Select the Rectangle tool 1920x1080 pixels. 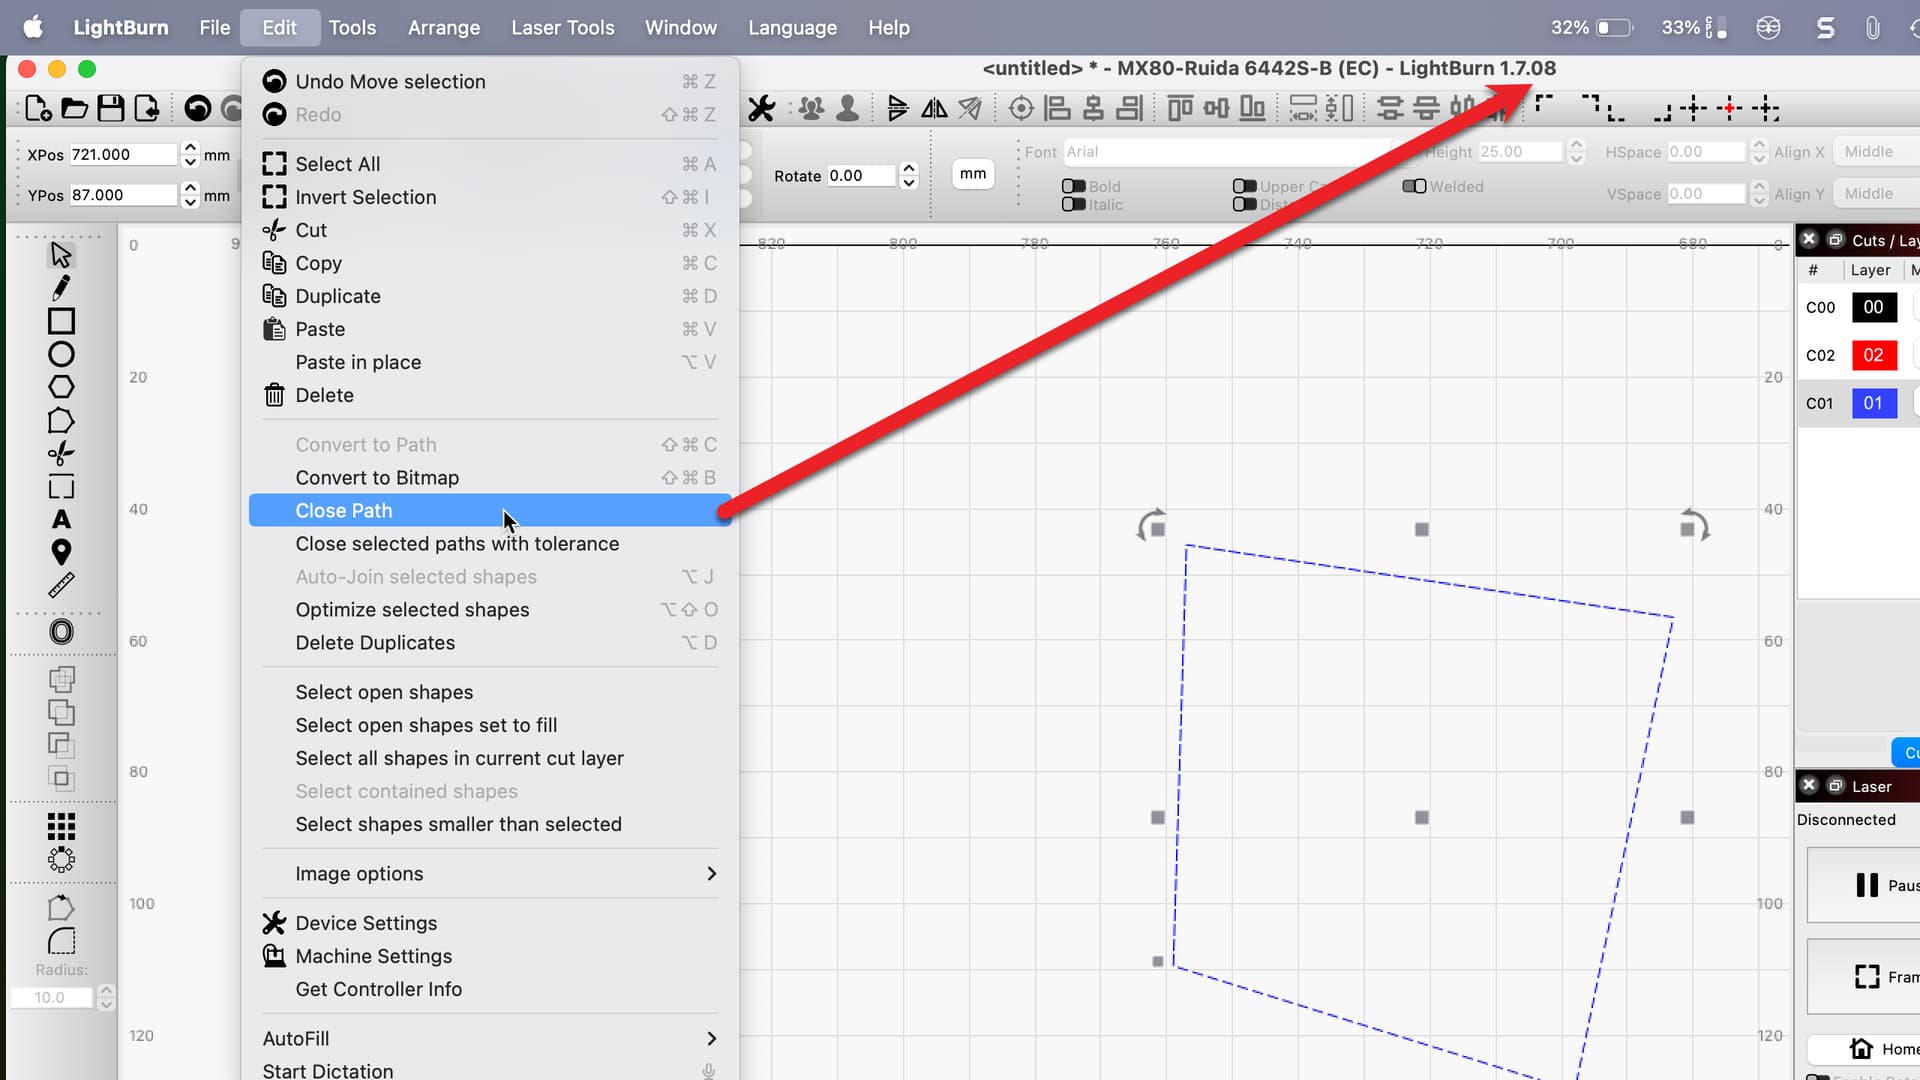pyautogui.click(x=61, y=320)
